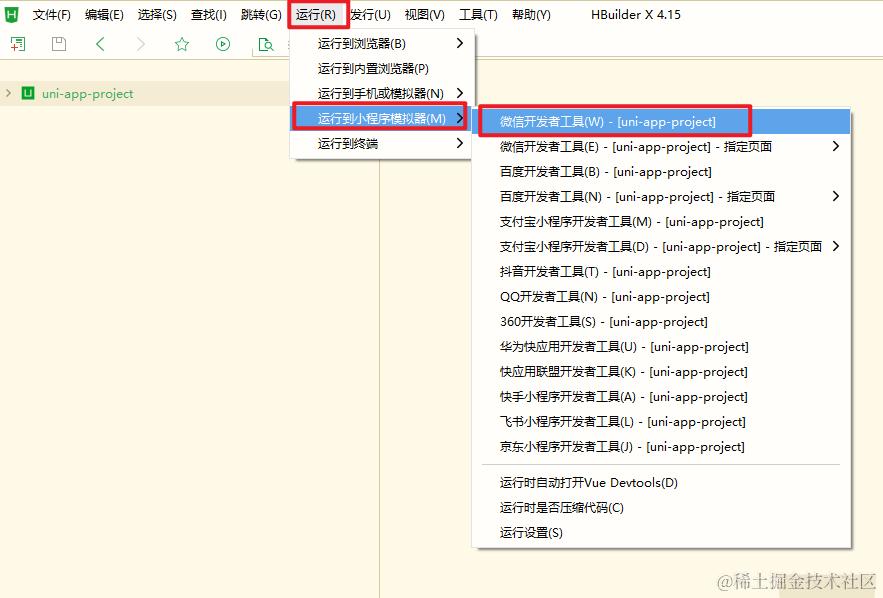This screenshot has height=598, width=883.
Task: Click the preview search-file toolbar icon
Action: click(x=265, y=44)
